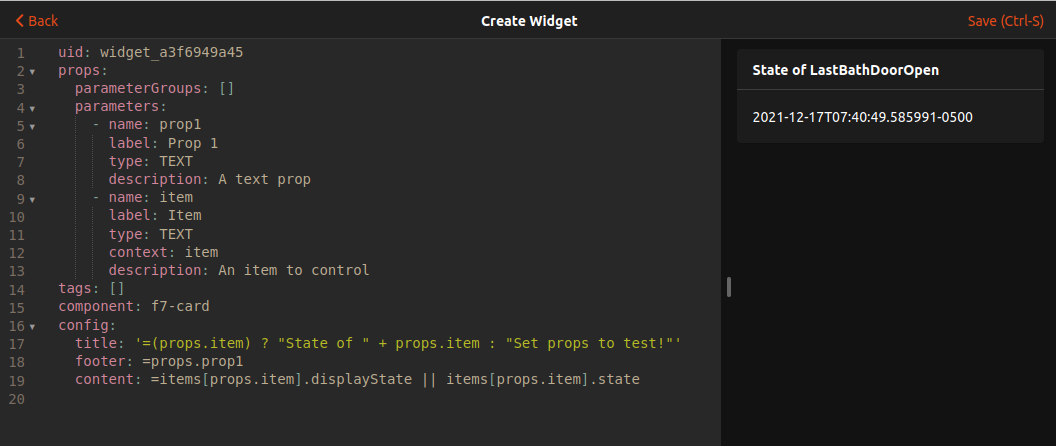
Task: Collapse the config section fold arrow
Action: pyautogui.click(x=32, y=326)
